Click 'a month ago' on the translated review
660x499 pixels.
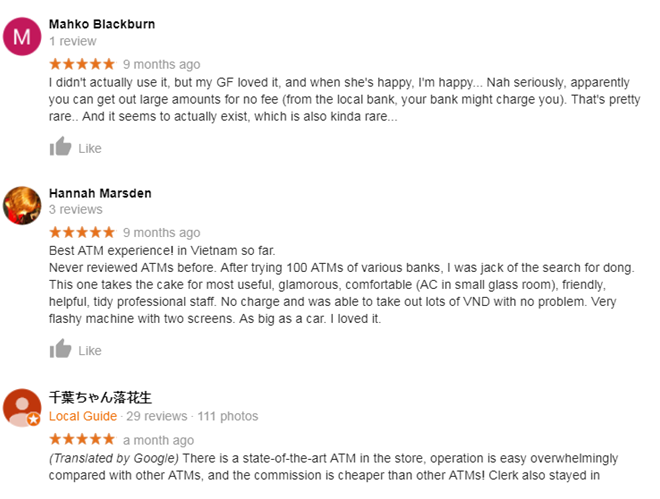point(158,440)
